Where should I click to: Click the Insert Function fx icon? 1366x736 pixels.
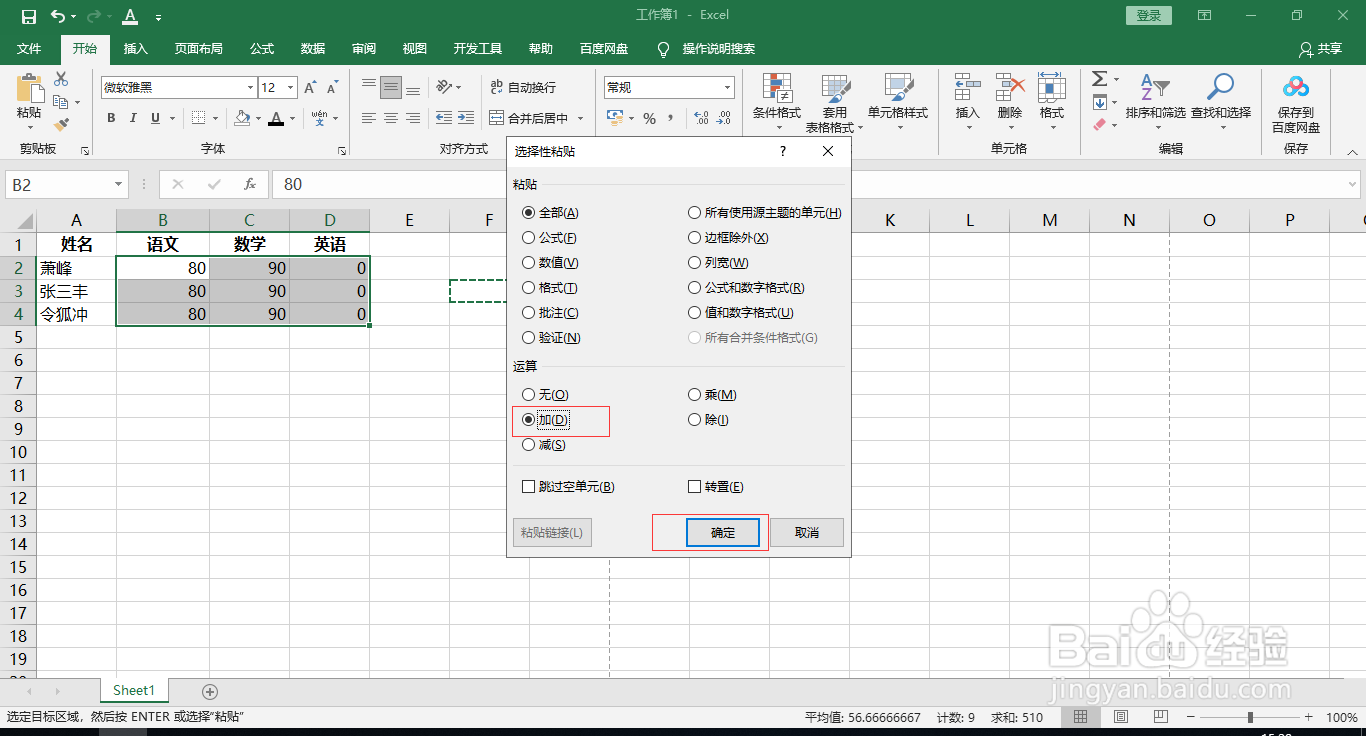(250, 184)
